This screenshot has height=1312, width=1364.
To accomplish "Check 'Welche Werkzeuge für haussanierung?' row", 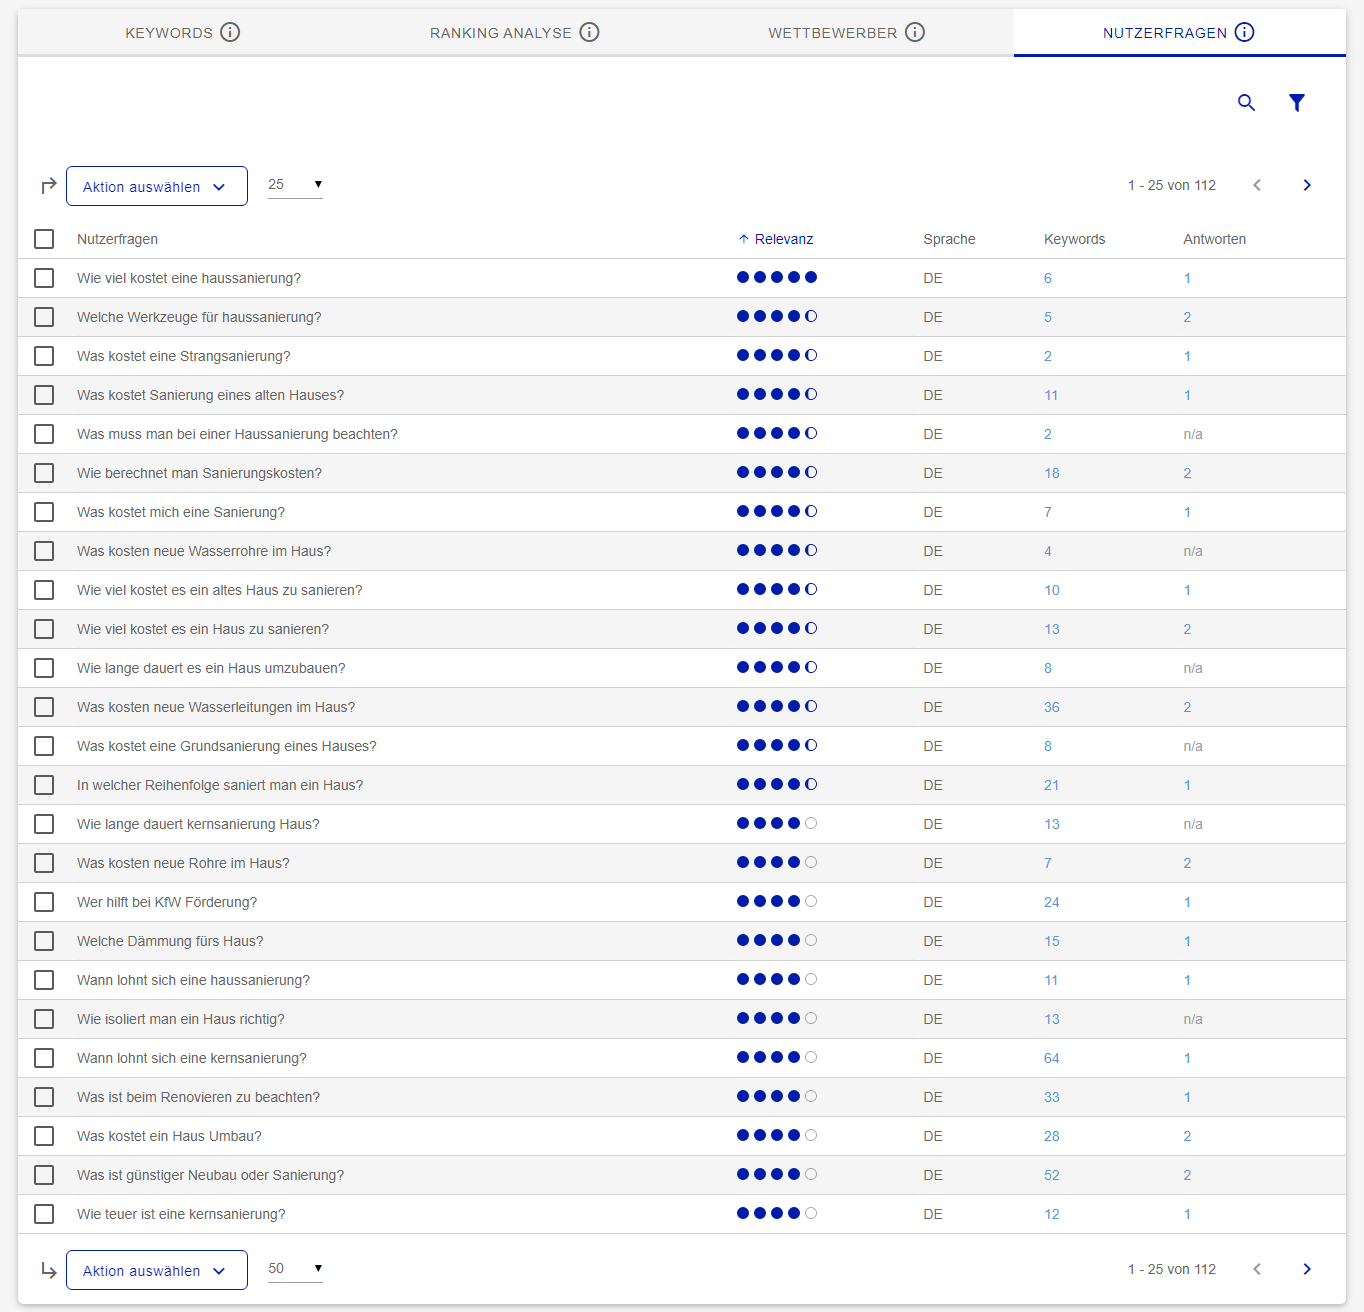I will (44, 317).
